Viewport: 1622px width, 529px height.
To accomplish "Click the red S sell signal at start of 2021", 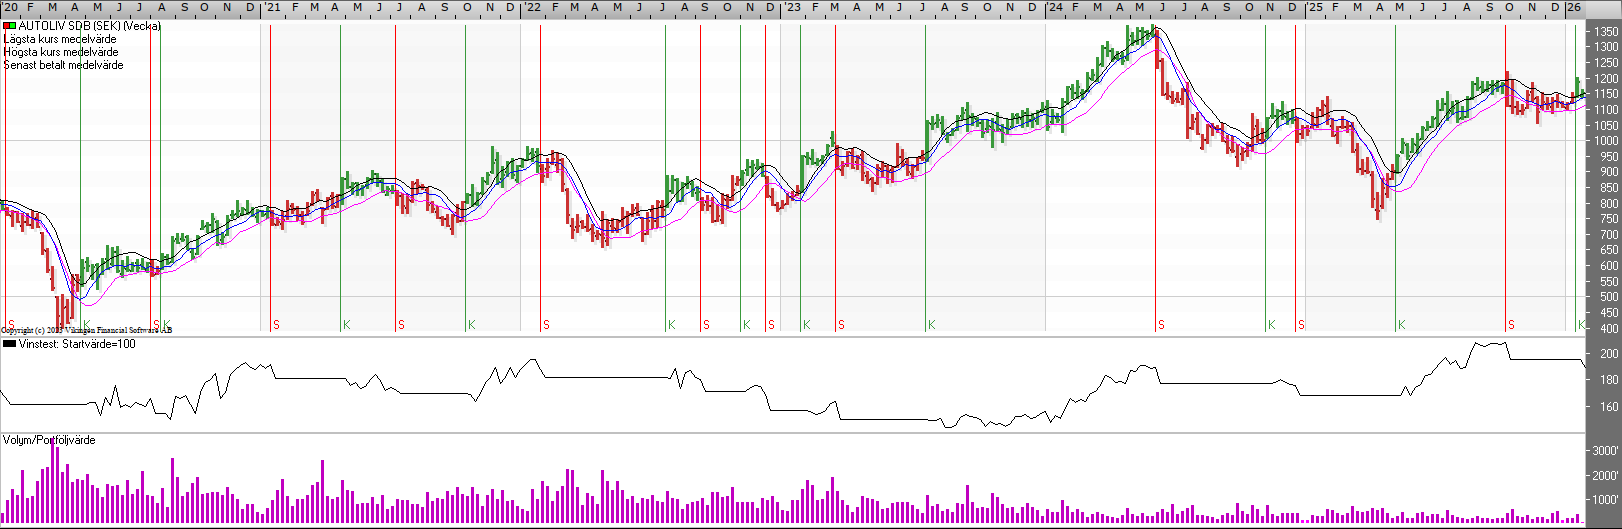I will pos(276,325).
